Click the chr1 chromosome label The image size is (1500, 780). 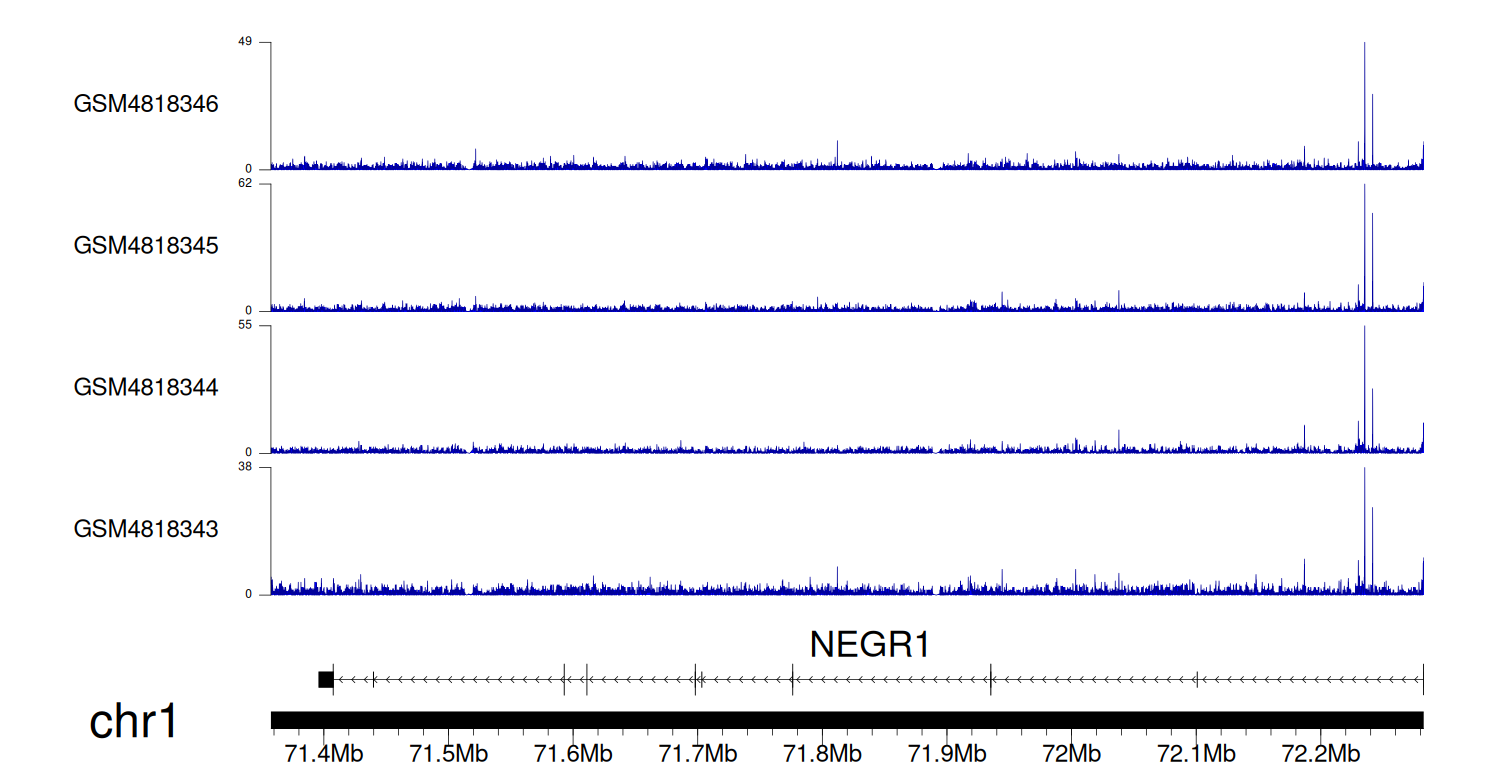133,721
